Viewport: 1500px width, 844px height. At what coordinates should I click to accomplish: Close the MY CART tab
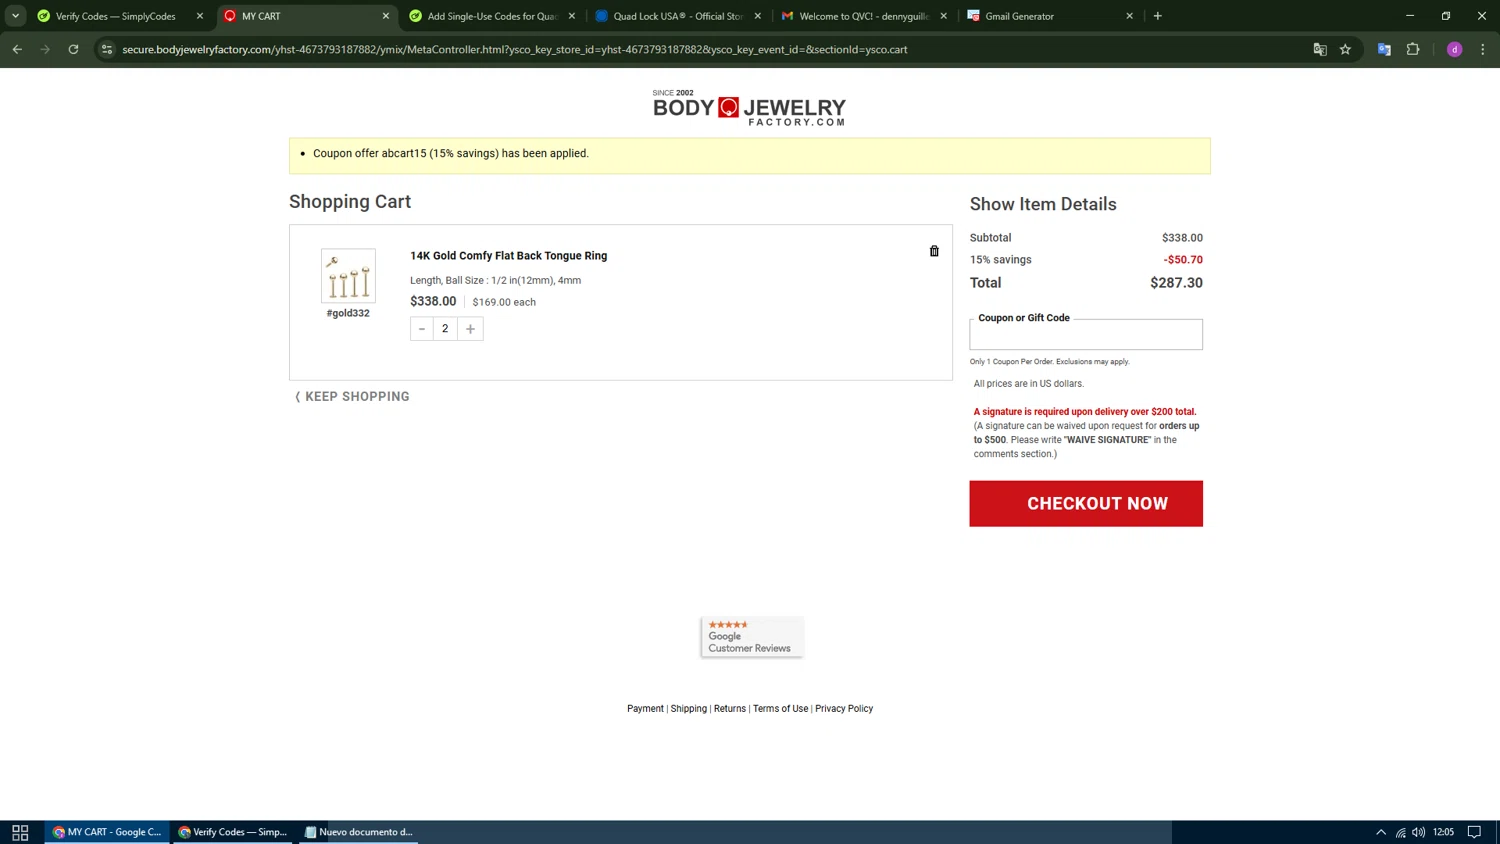coord(386,16)
